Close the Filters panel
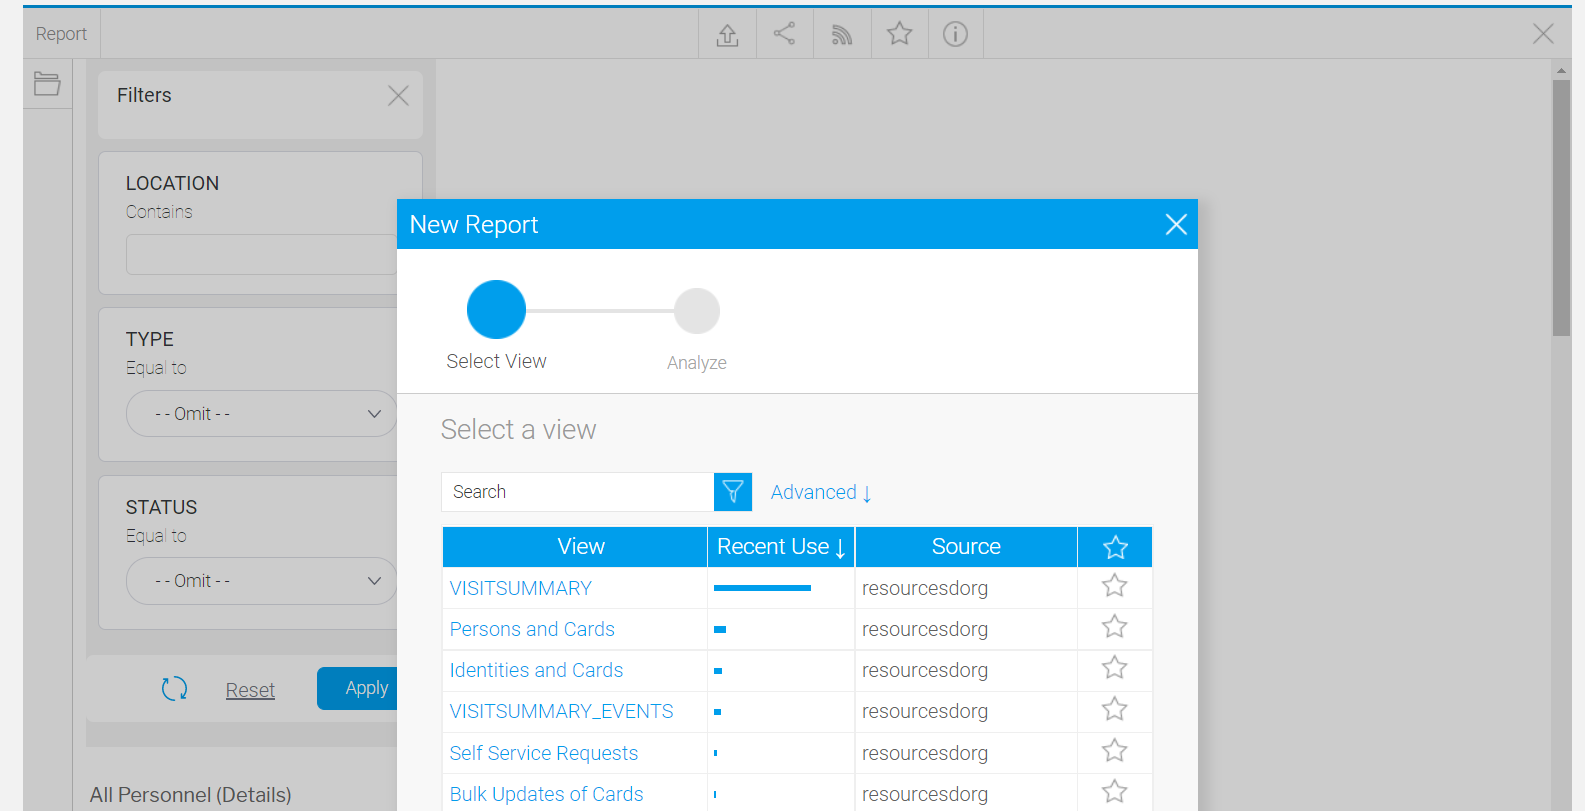 click(x=398, y=95)
